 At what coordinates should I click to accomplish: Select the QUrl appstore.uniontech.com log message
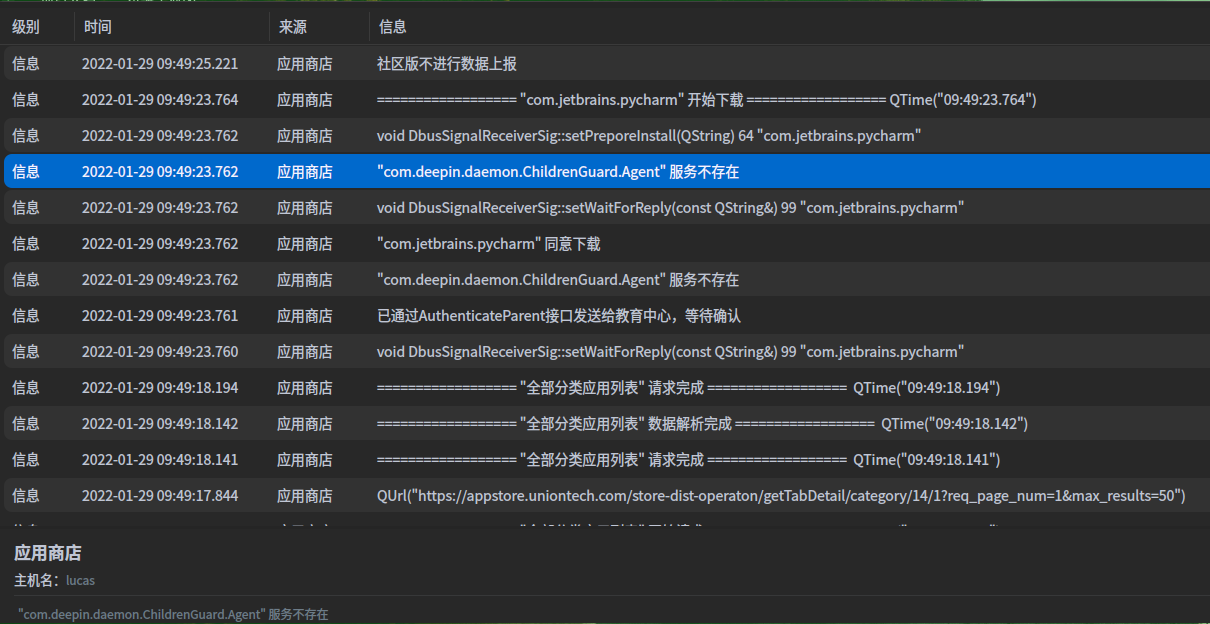tap(781, 496)
